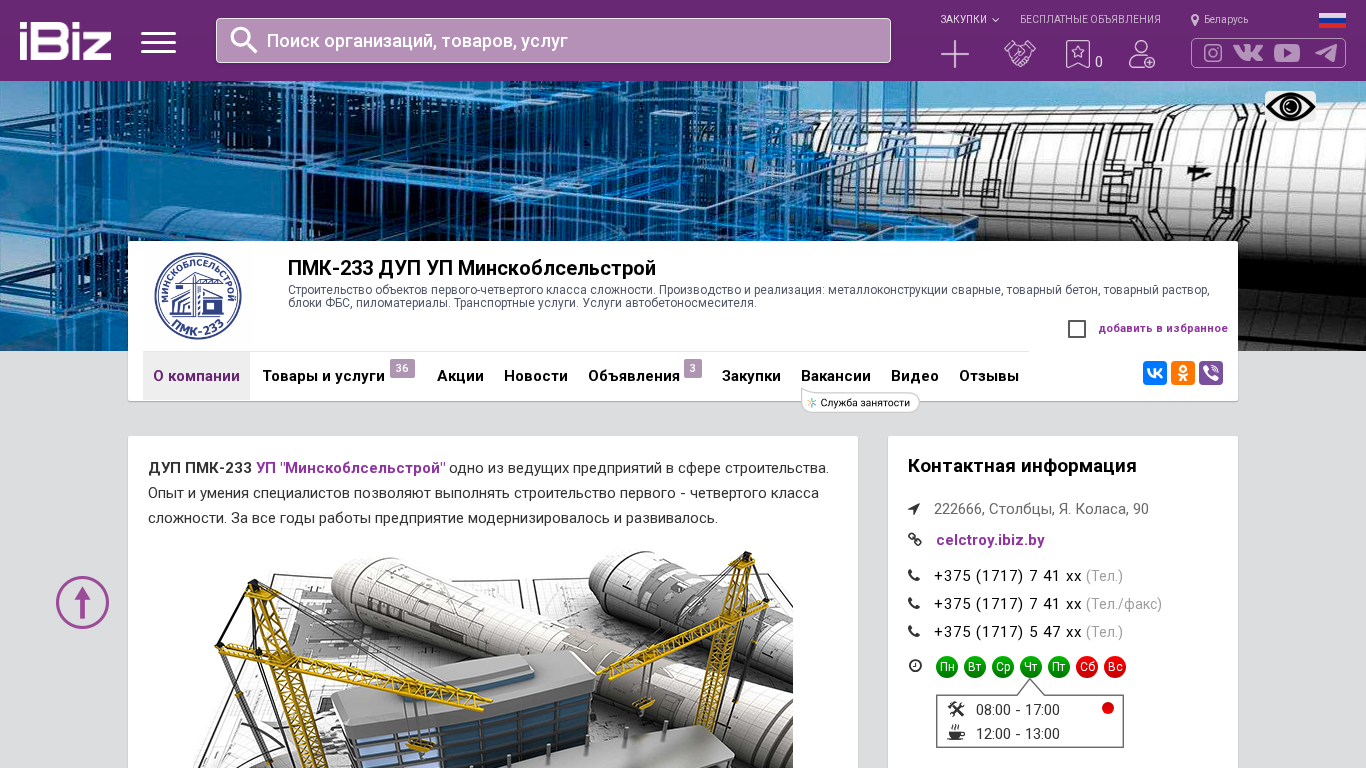Click the phone icon beside 5 47 xx number
Viewport: 1366px width, 768px height.
pos(914,632)
